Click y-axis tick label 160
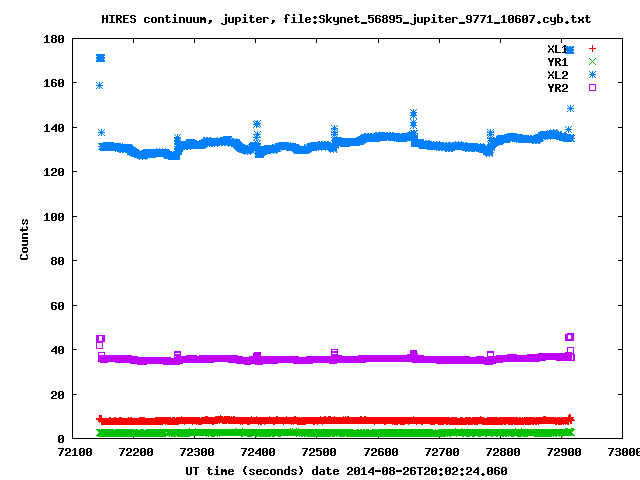The height and width of the screenshot is (480, 640). click(54, 83)
